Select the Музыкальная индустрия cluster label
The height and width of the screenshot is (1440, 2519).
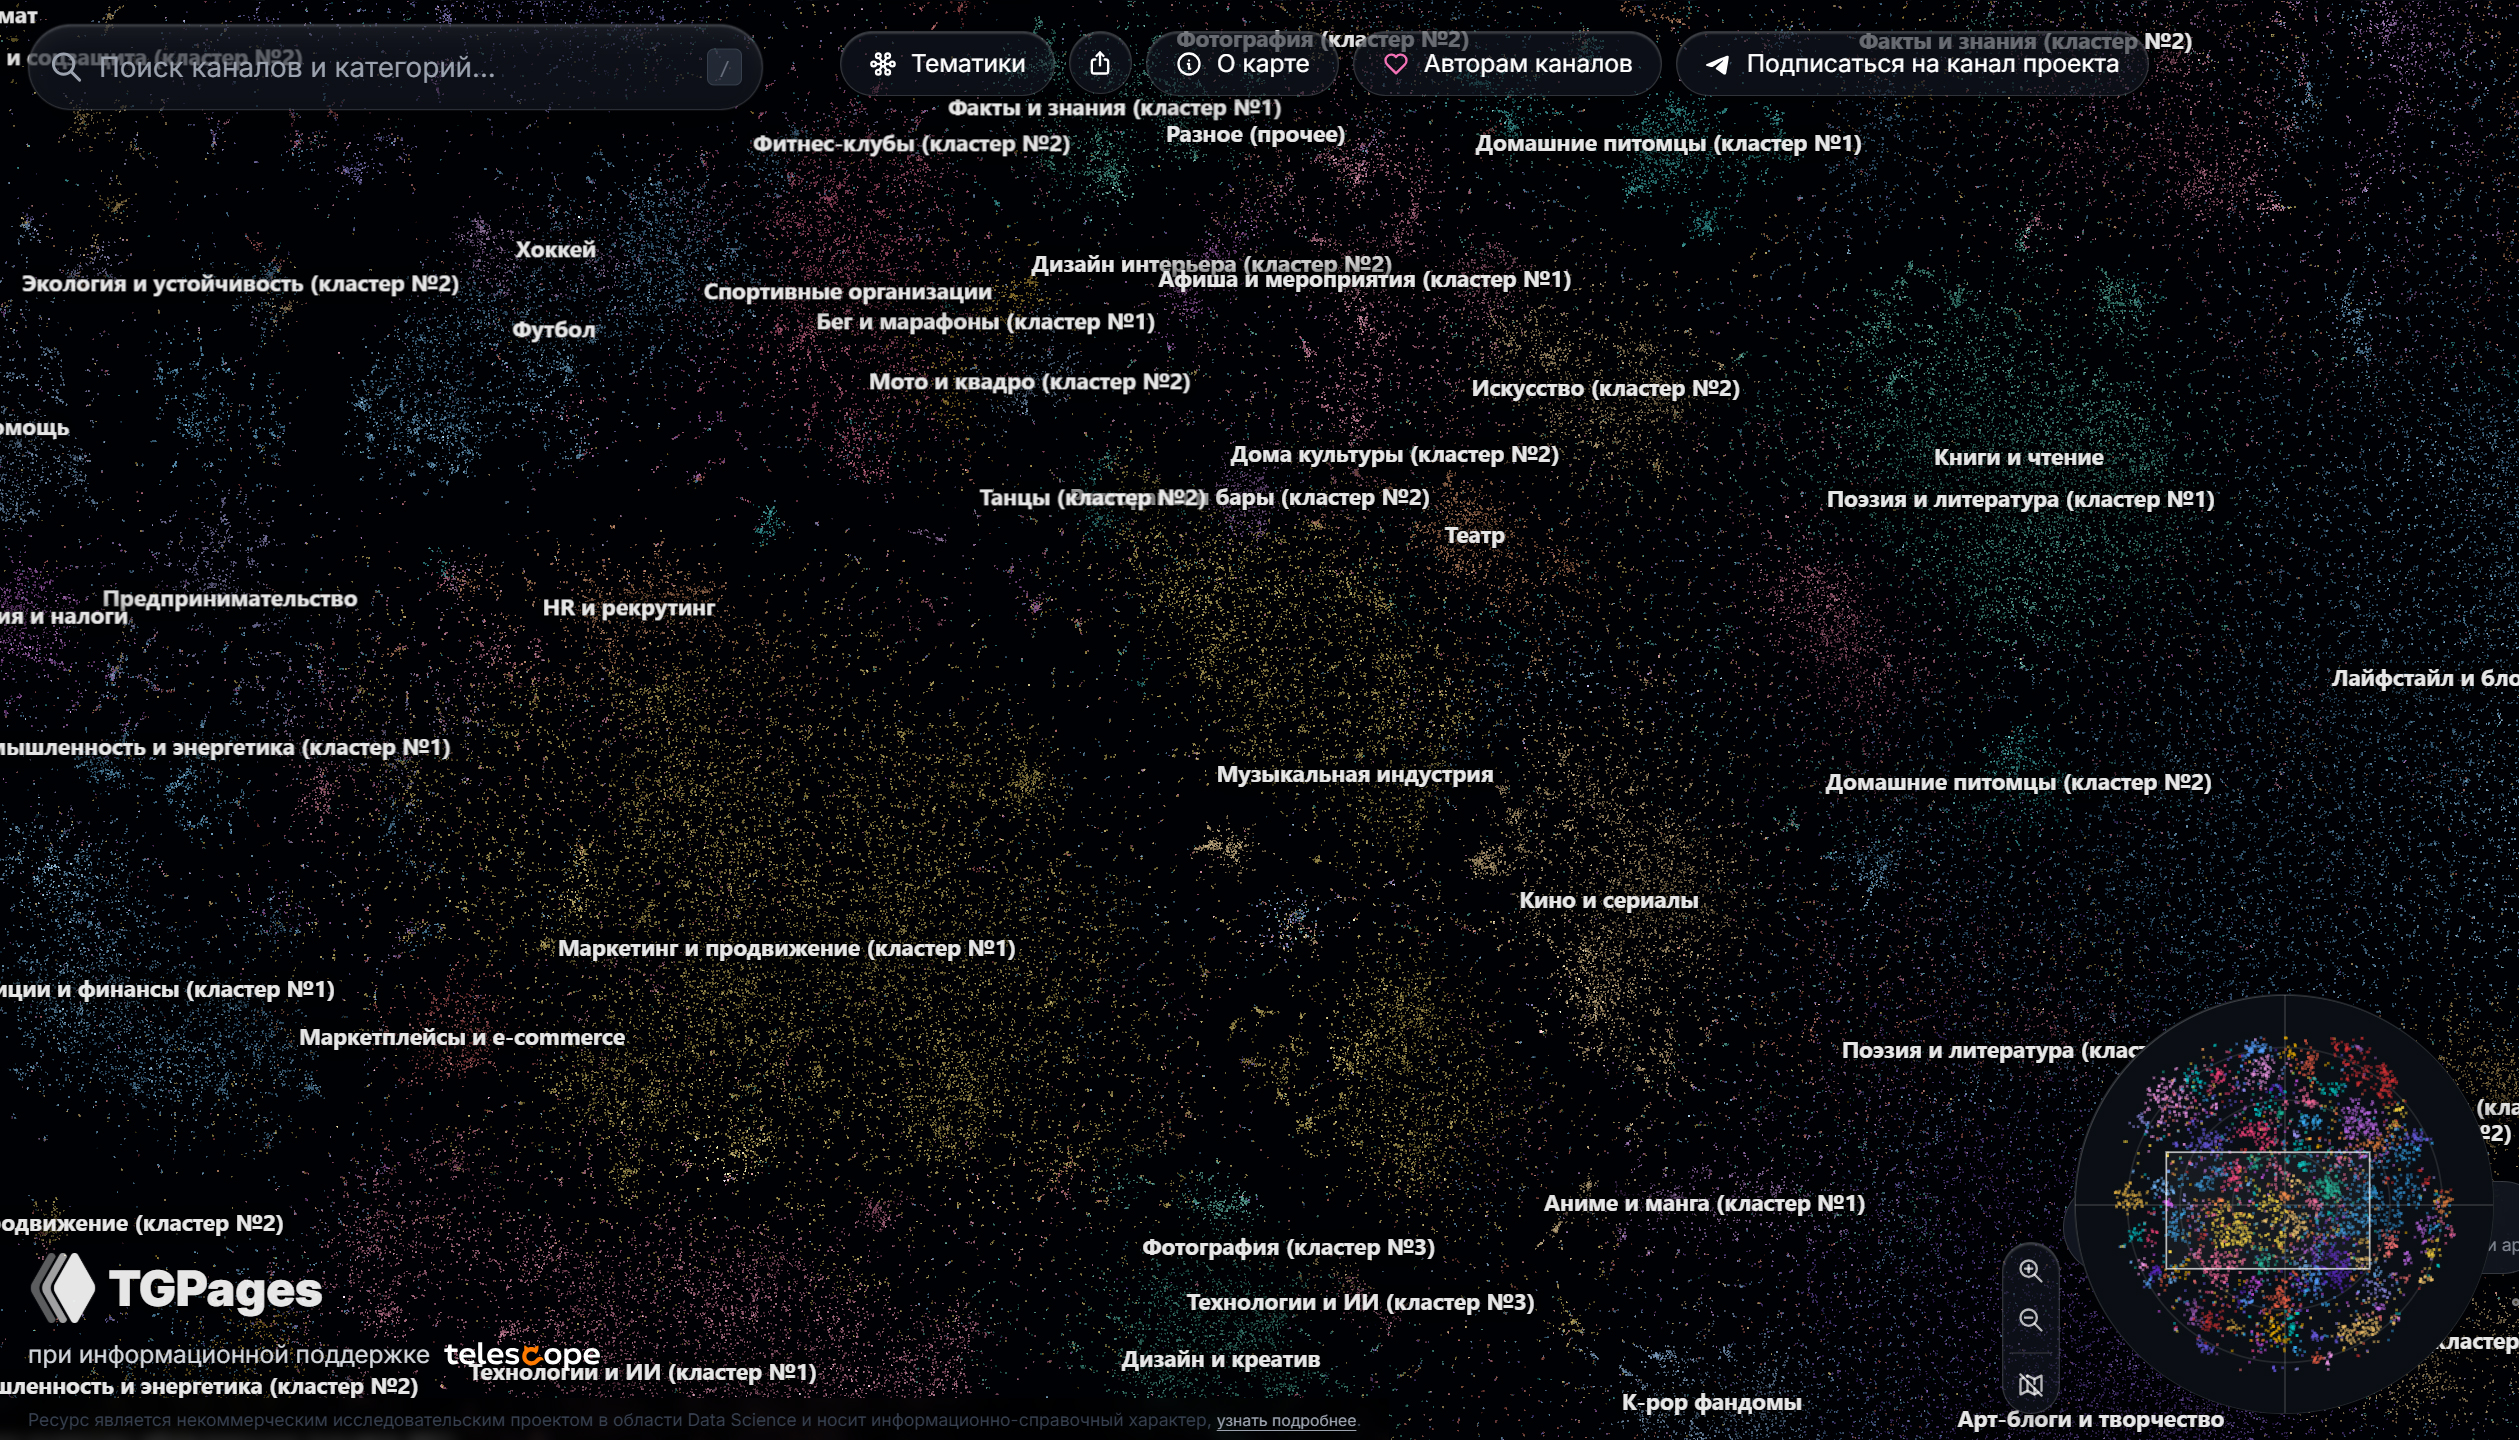[1354, 774]
